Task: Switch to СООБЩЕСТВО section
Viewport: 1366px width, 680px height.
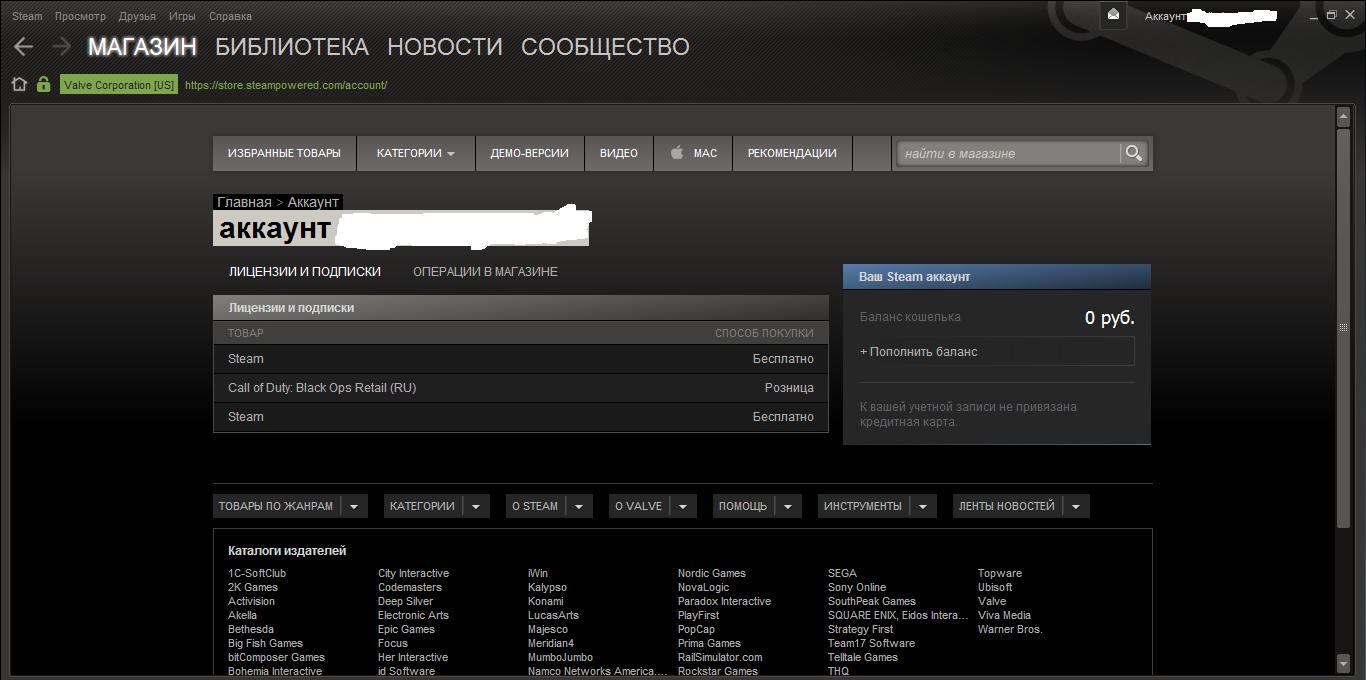Action: [605, 47]
